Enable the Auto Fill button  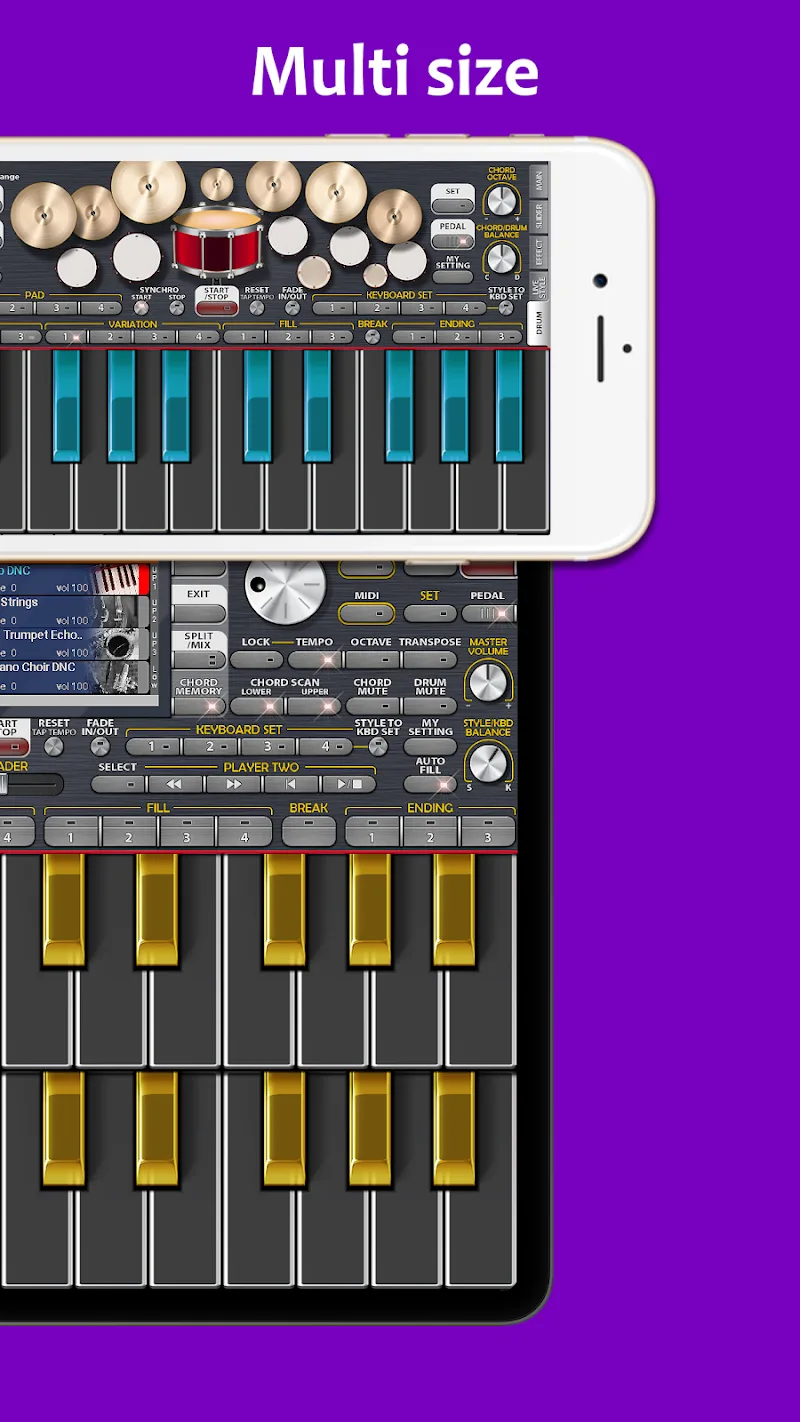pyautogui.click(x=430, y=785)
